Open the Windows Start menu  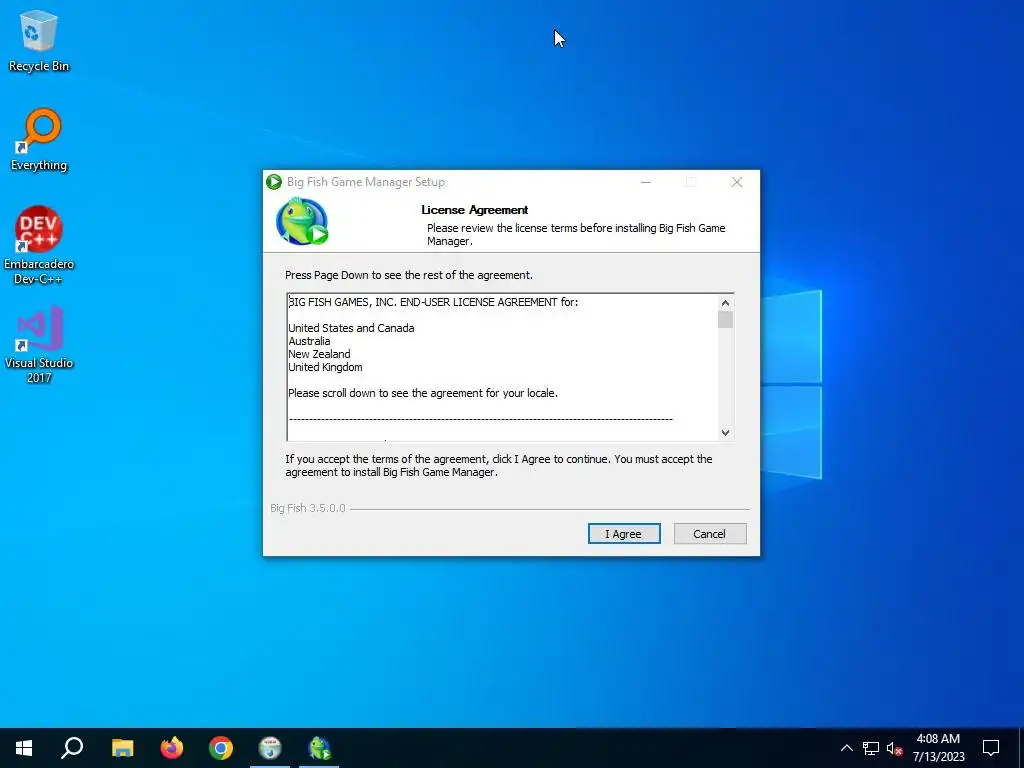(x=24, y=748)
